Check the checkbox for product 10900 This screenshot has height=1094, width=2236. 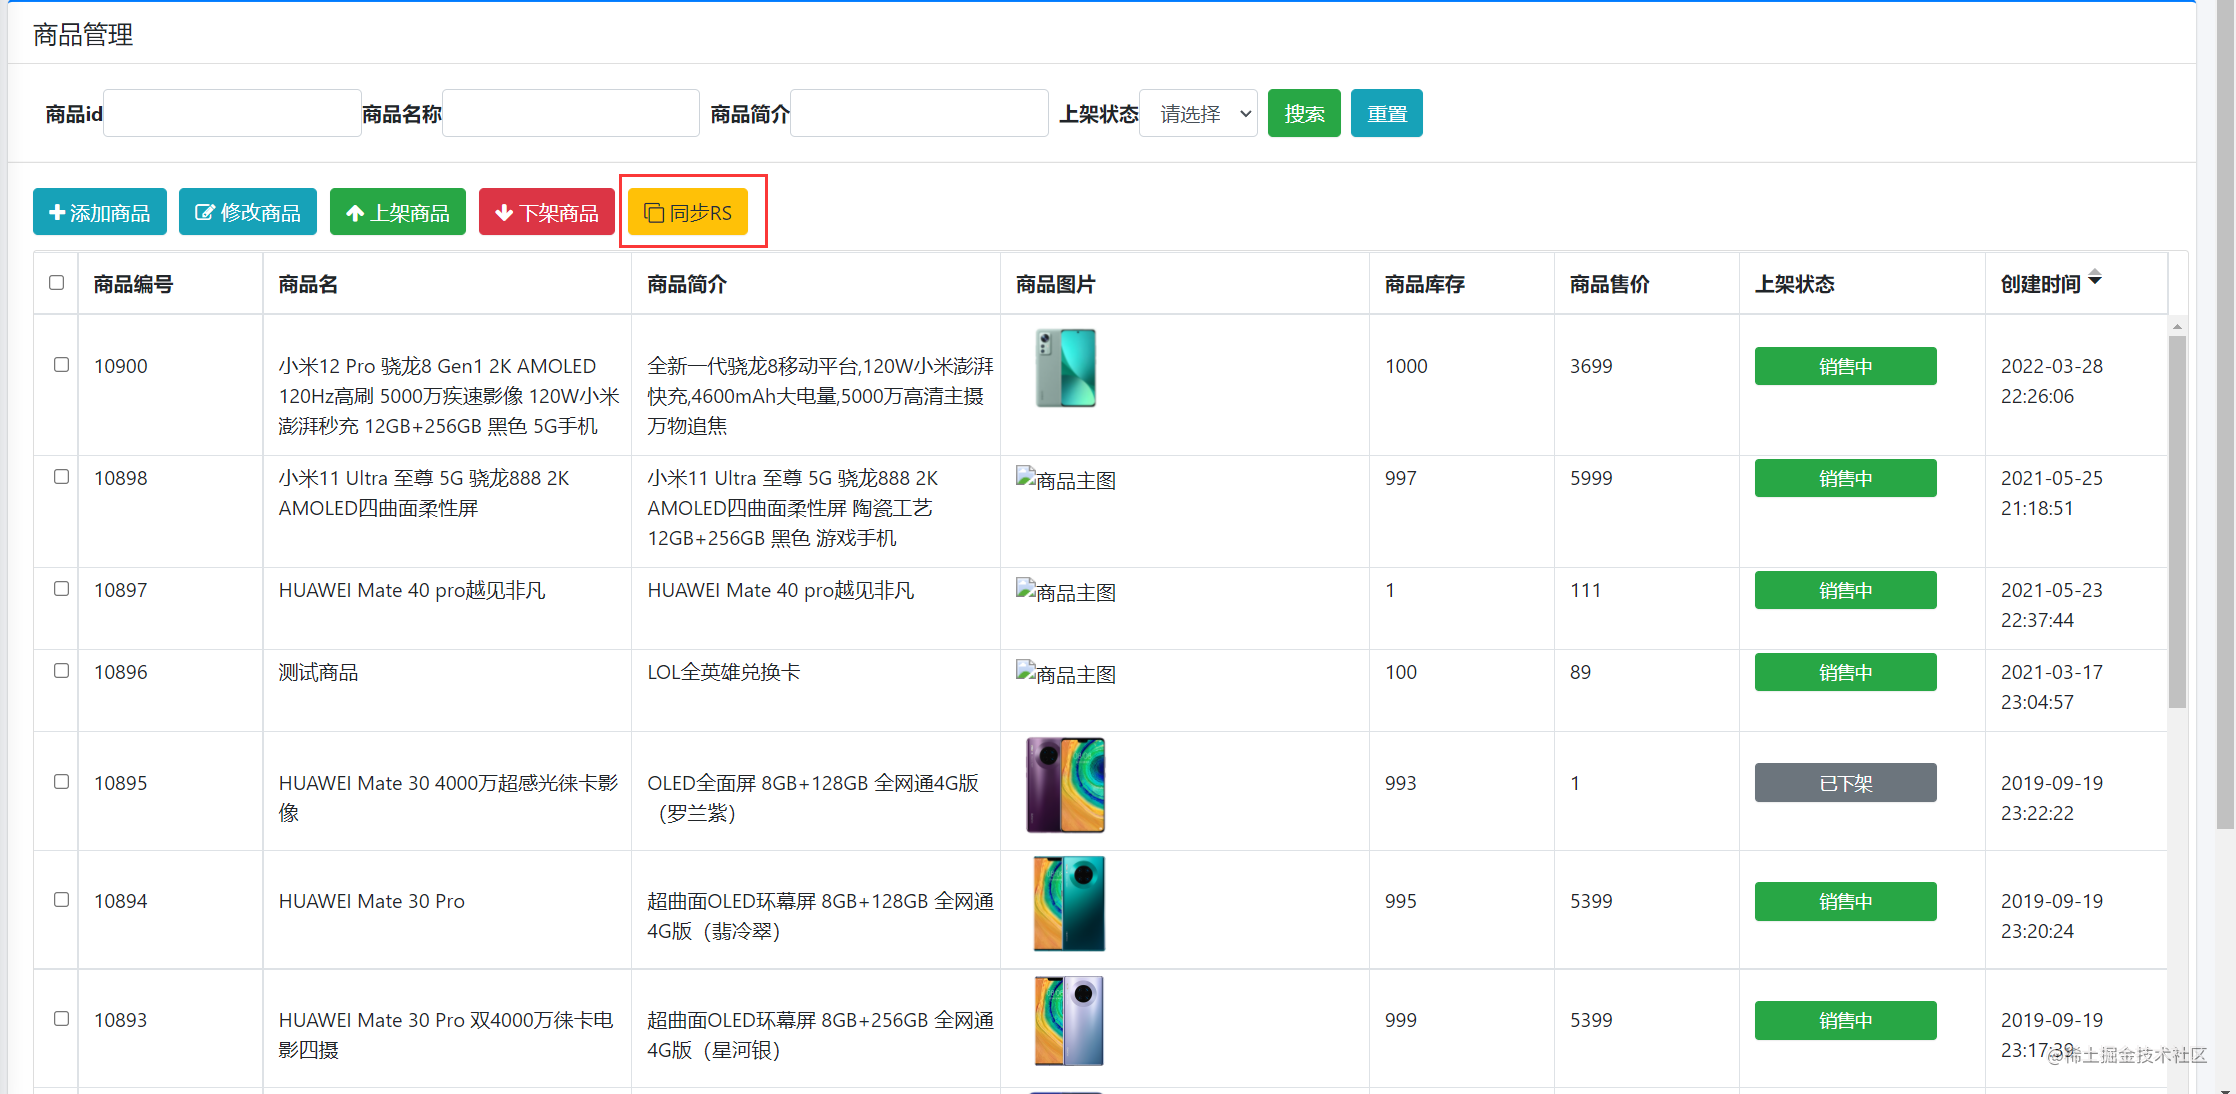pyautogui.click(x=62, y=365)
